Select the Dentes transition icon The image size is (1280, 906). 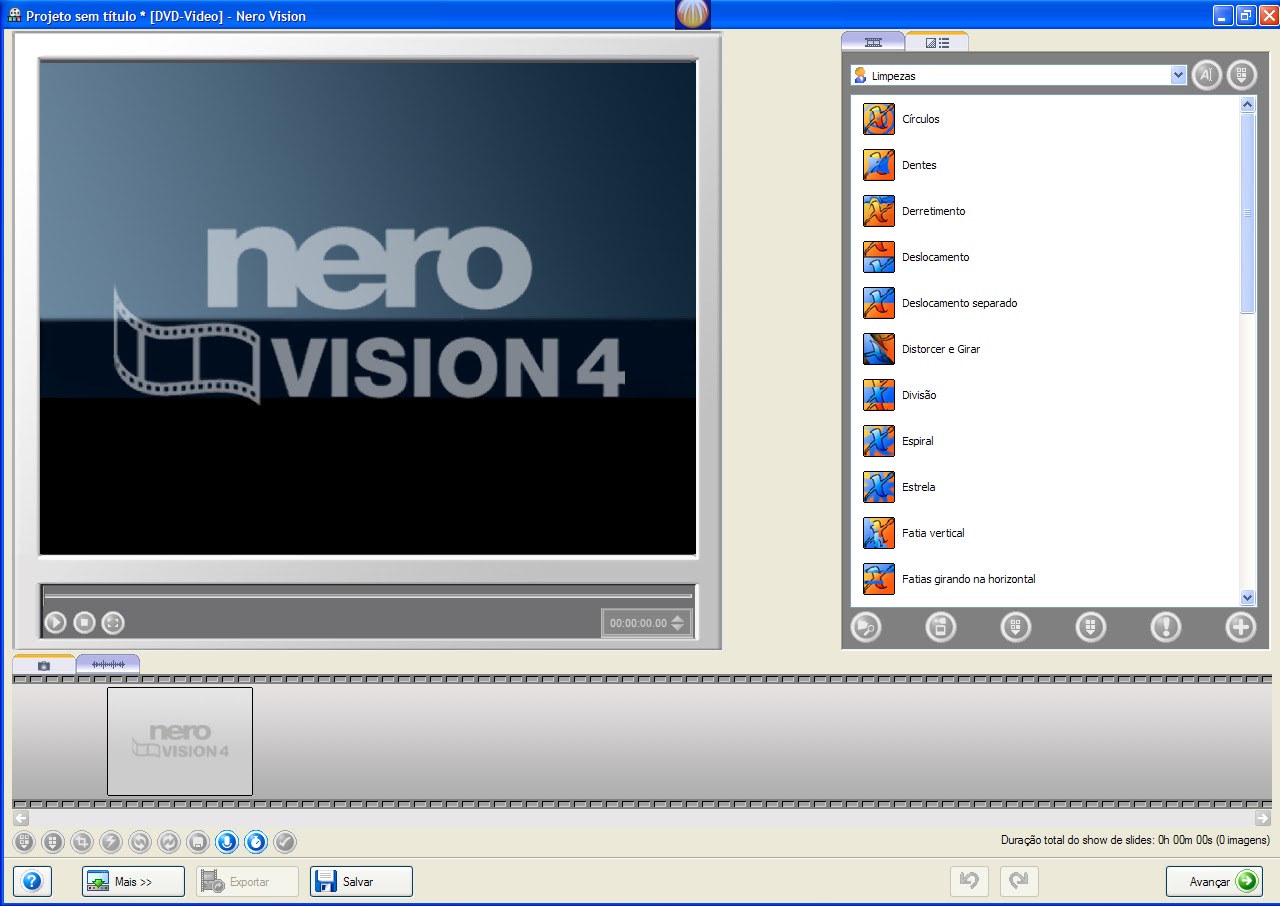point(879,165)
